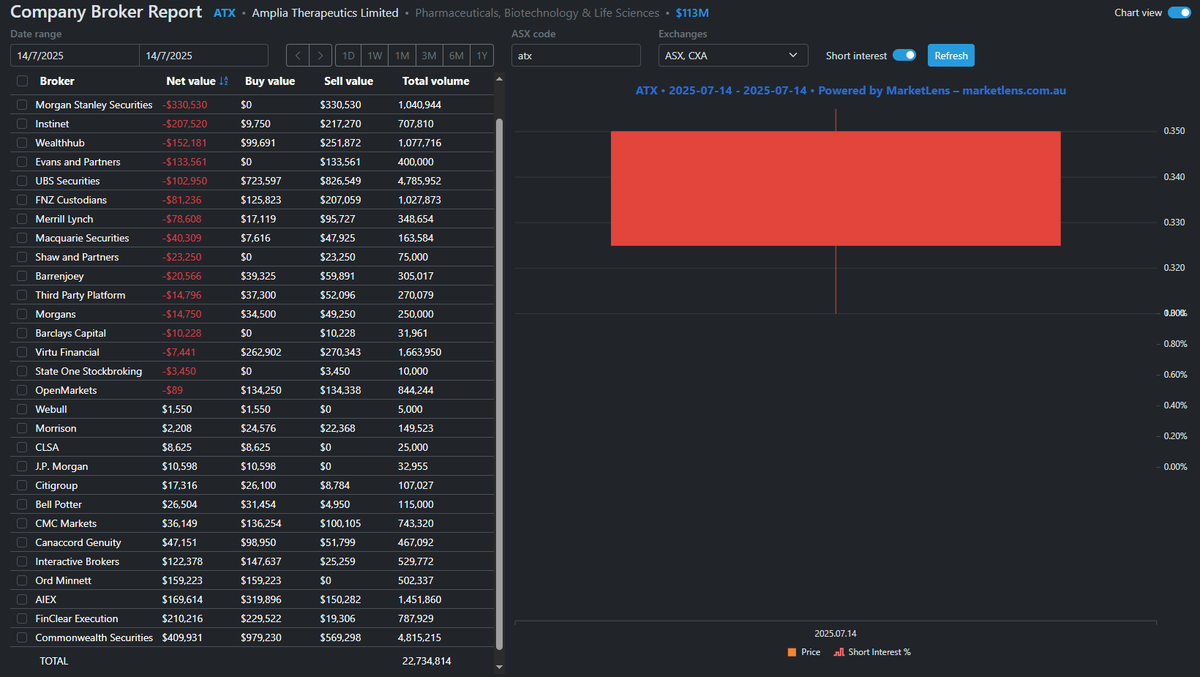This screenshot has height=677, width=1200.
Task: Click the Refresh button
Action: (951, 56)
